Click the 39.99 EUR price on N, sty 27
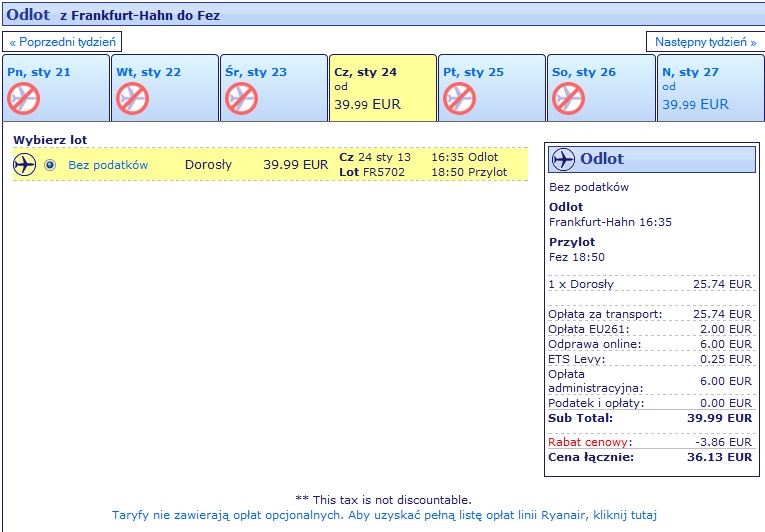The height and width of the screenshot is (532, 765). pos(695,104)
